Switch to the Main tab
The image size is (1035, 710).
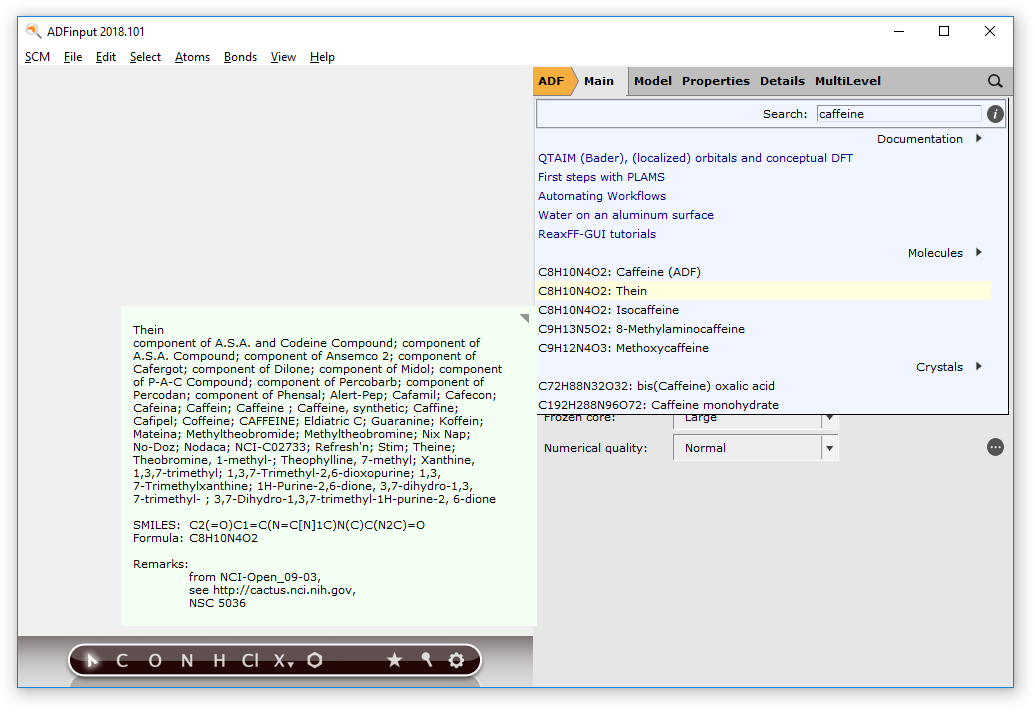[599, 81]
